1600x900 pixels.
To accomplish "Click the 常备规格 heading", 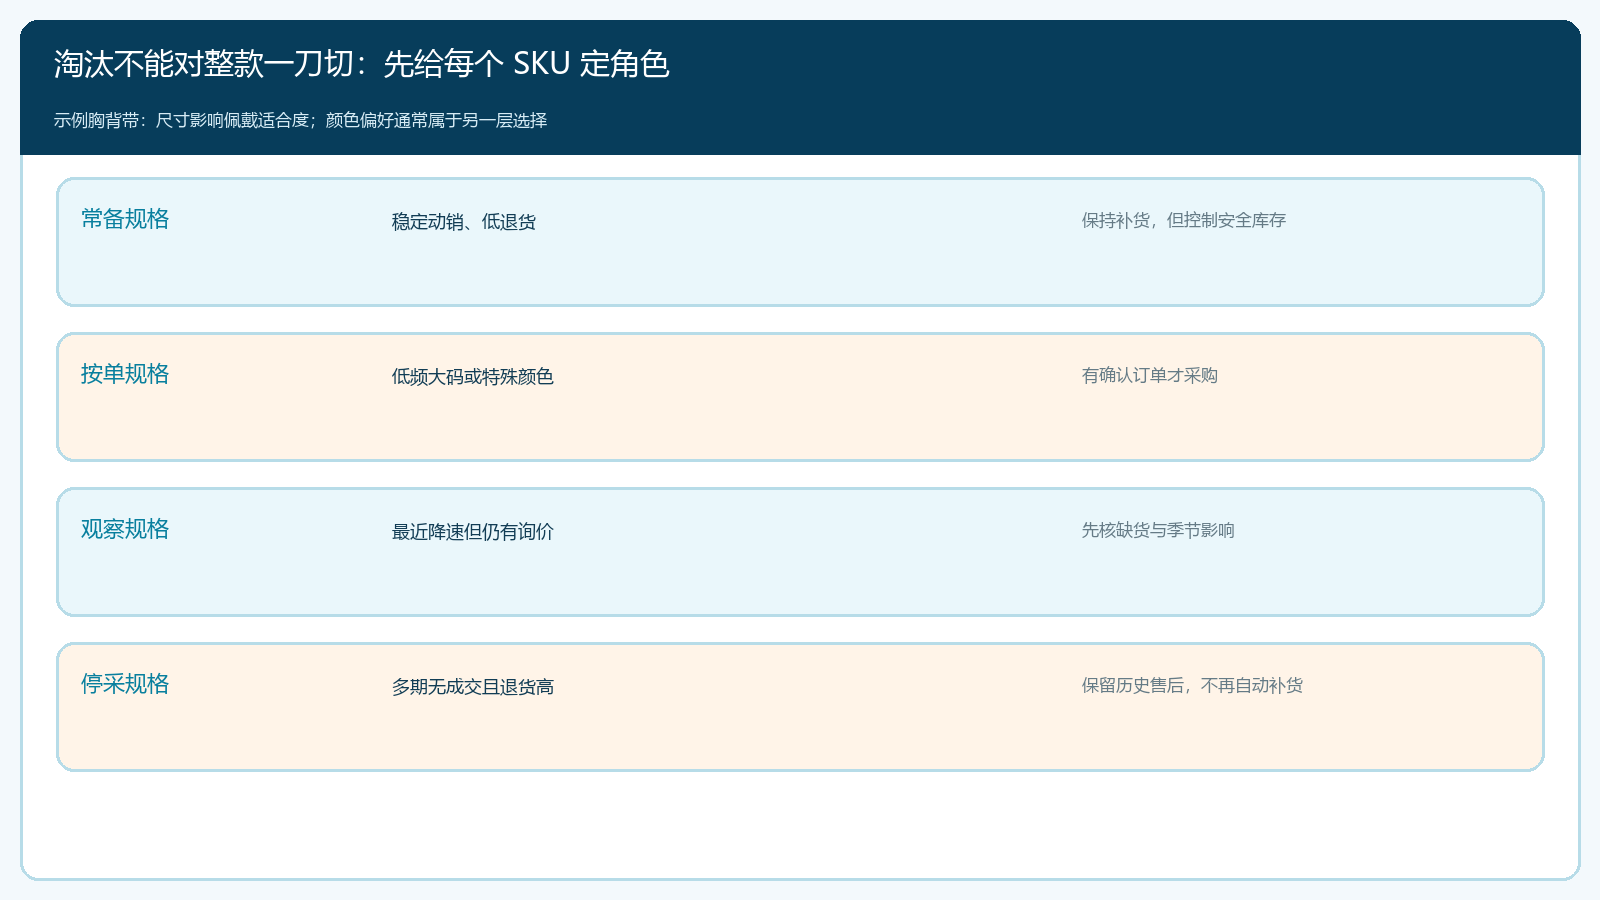I will tap(125, 219).
